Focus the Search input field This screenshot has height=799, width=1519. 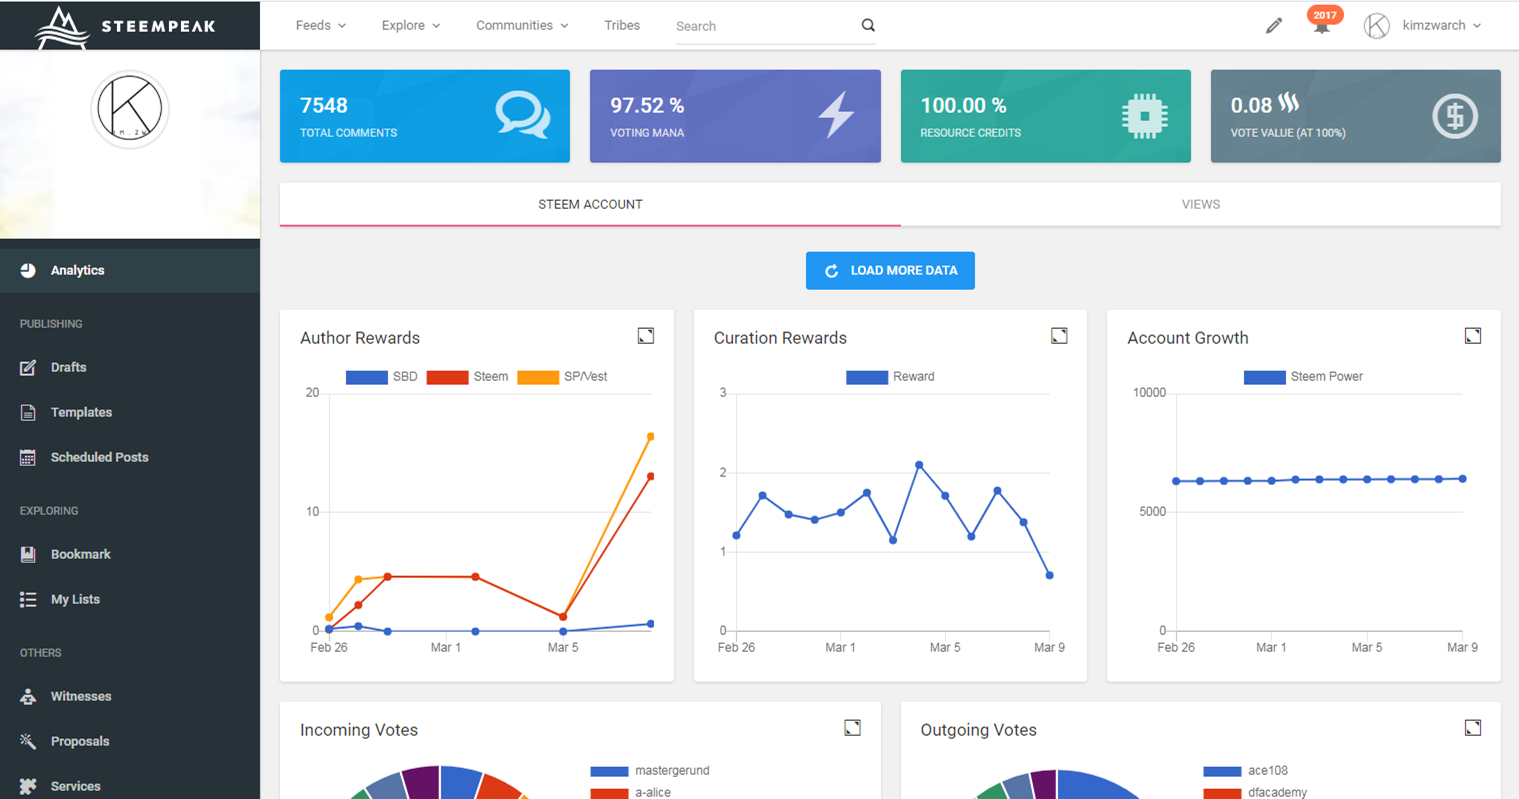(760, 27)
